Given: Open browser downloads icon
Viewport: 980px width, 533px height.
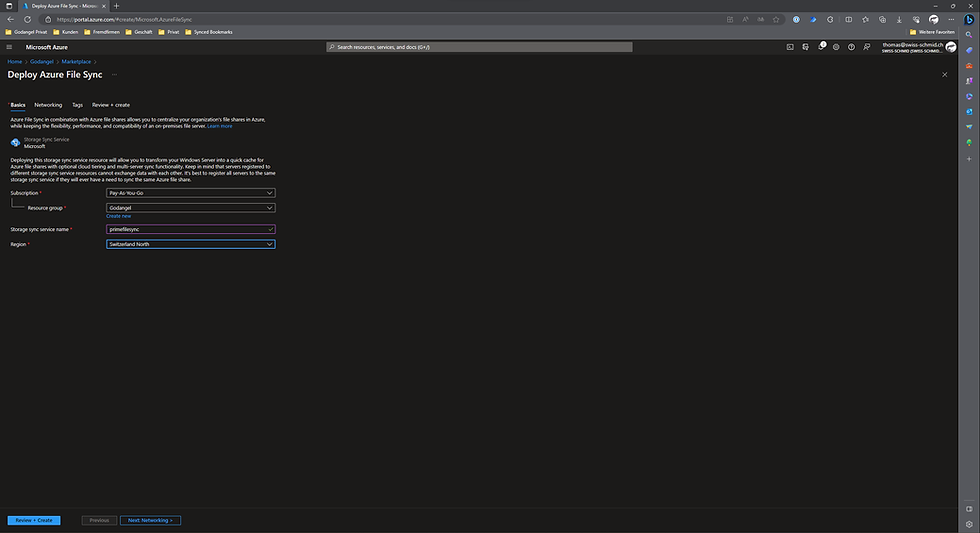Looking at the screenshot, I should 899,19.
